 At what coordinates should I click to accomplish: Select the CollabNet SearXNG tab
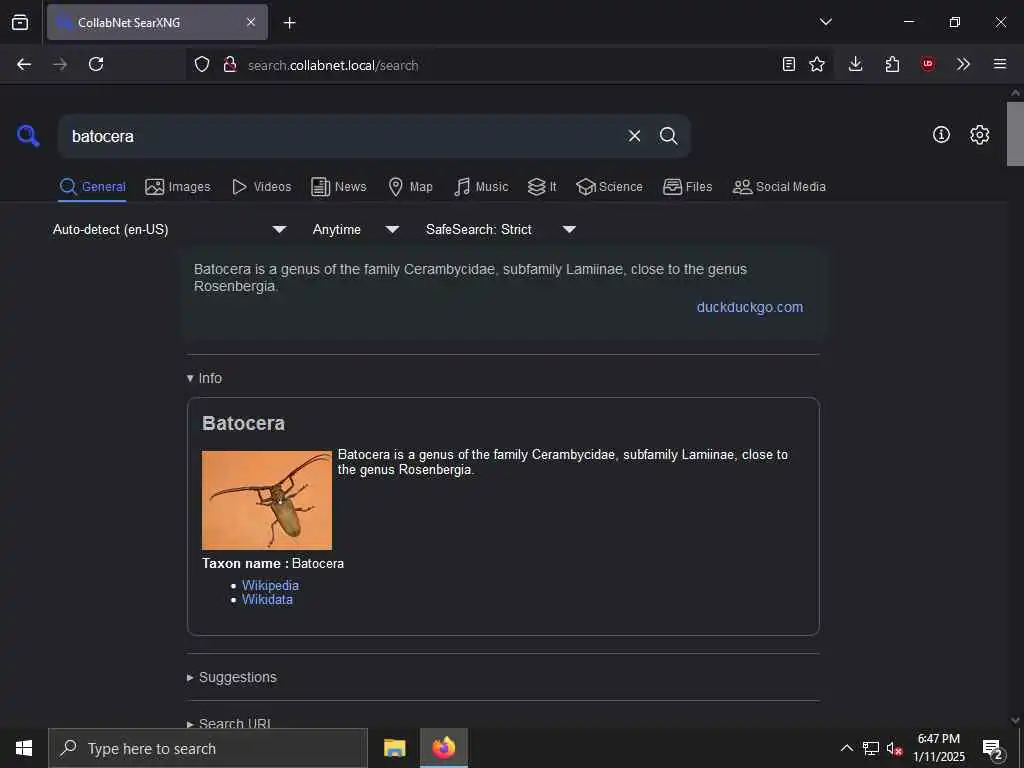click(157, 22)
